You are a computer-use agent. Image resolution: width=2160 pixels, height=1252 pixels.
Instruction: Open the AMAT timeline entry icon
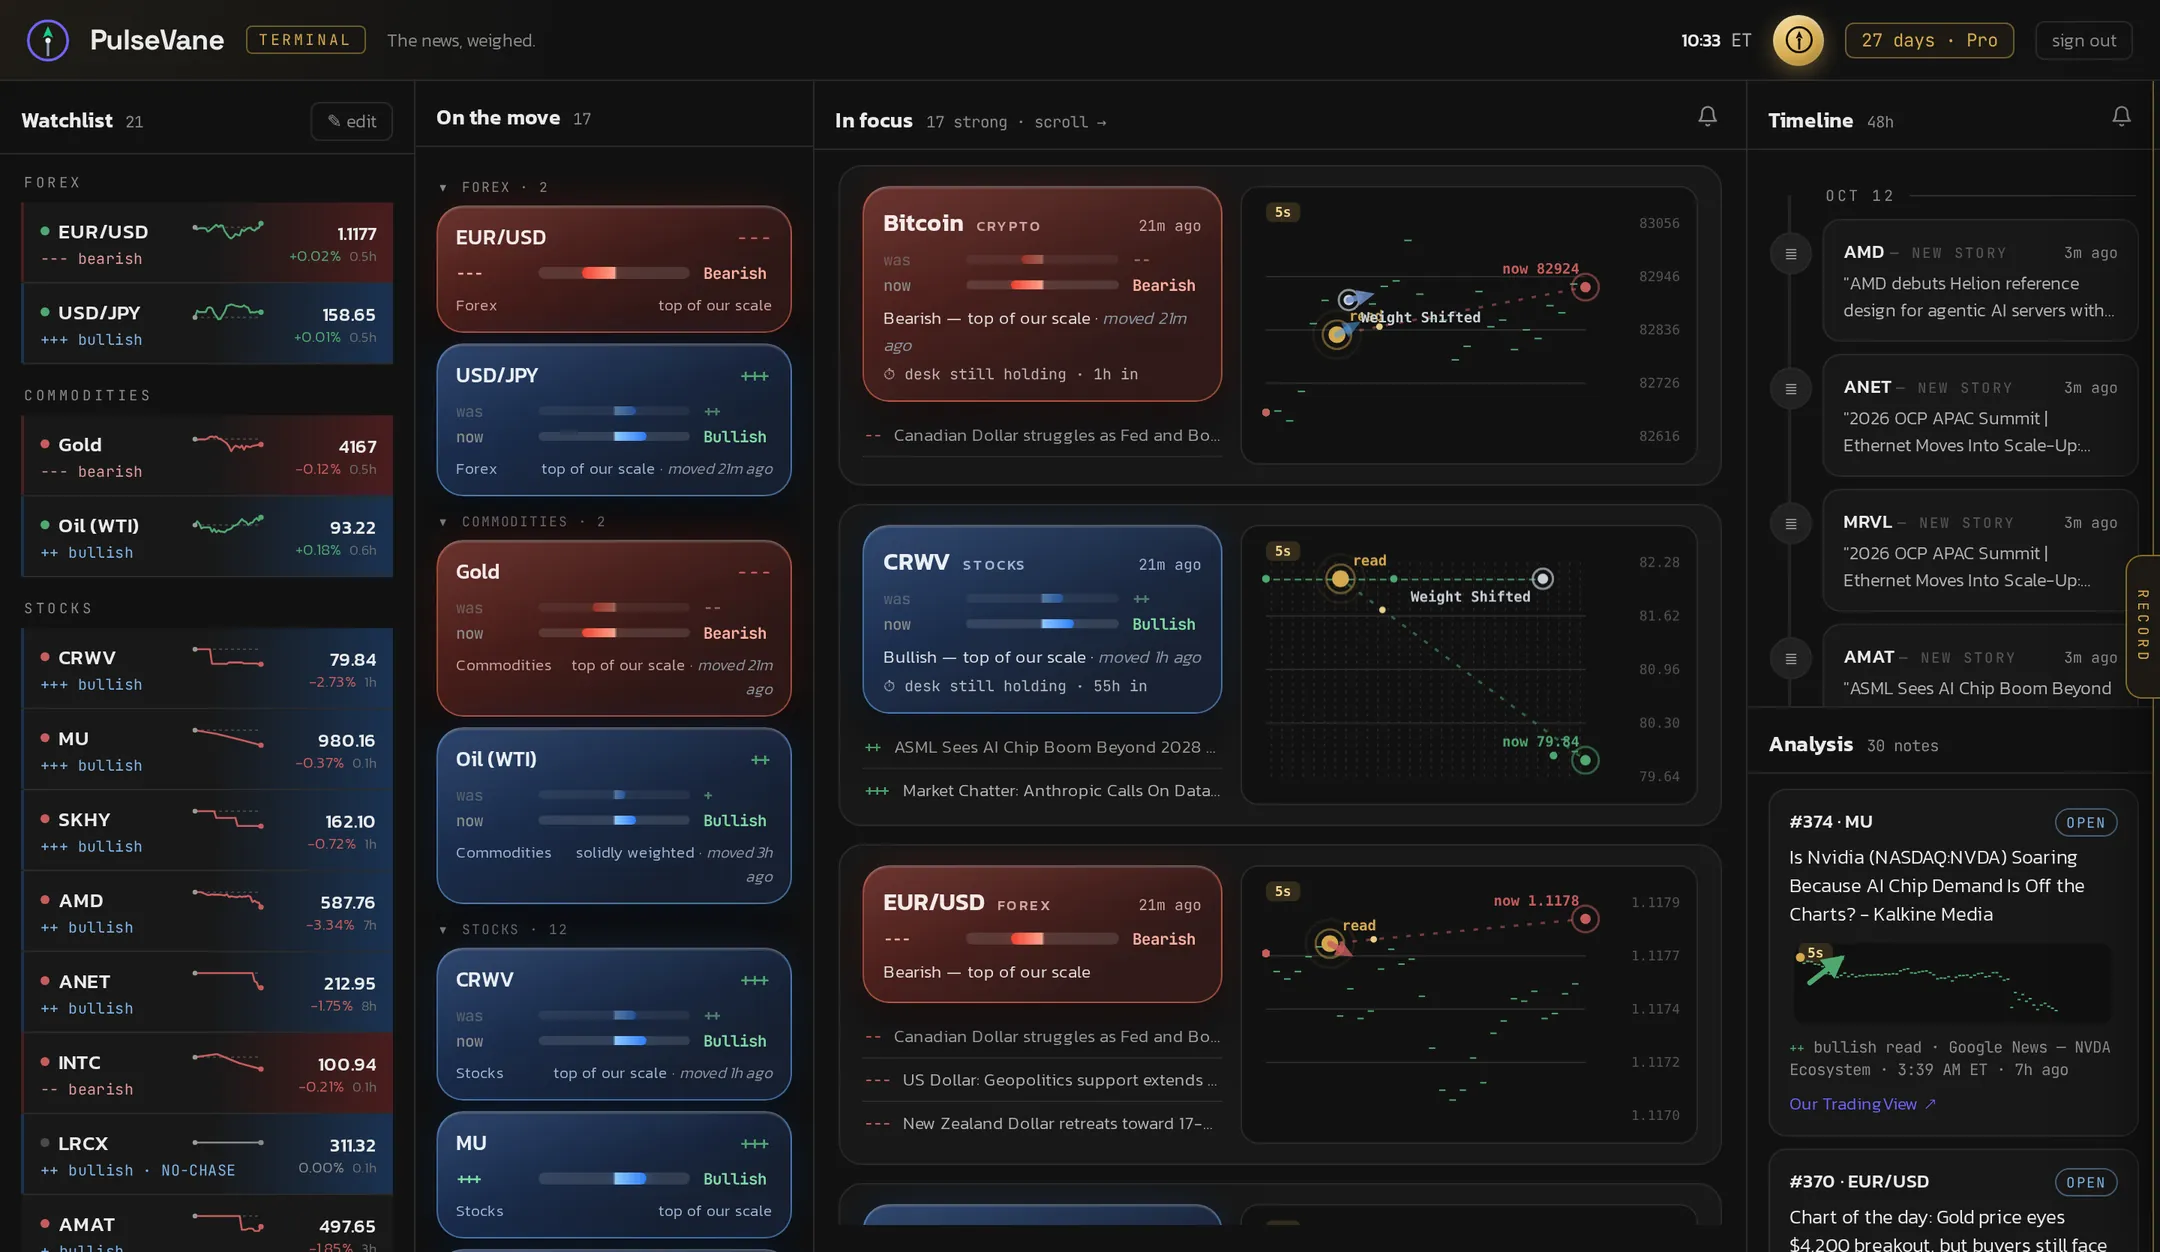pyautogui.click(x=1791, y=659)
